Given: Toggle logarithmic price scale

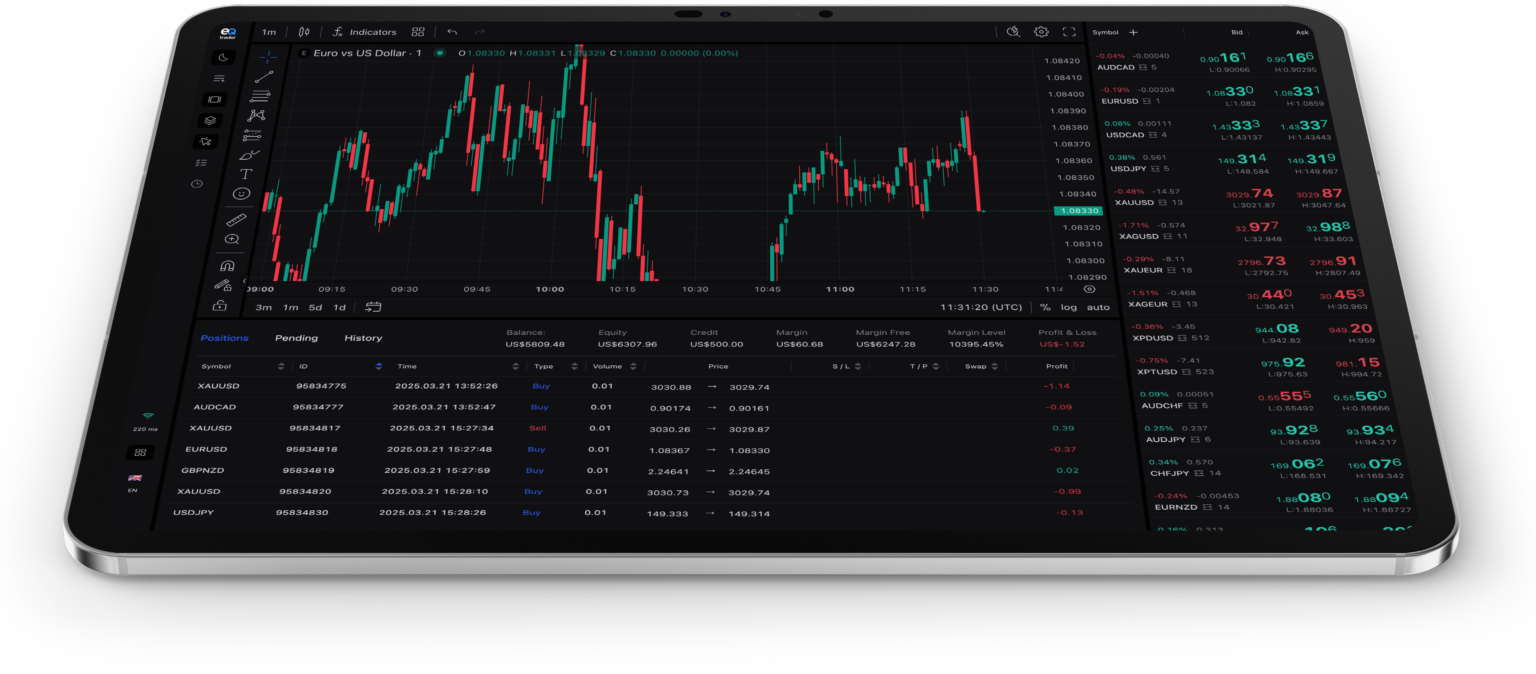Looking at the screenshot, I should click(x=1069, y=307).
